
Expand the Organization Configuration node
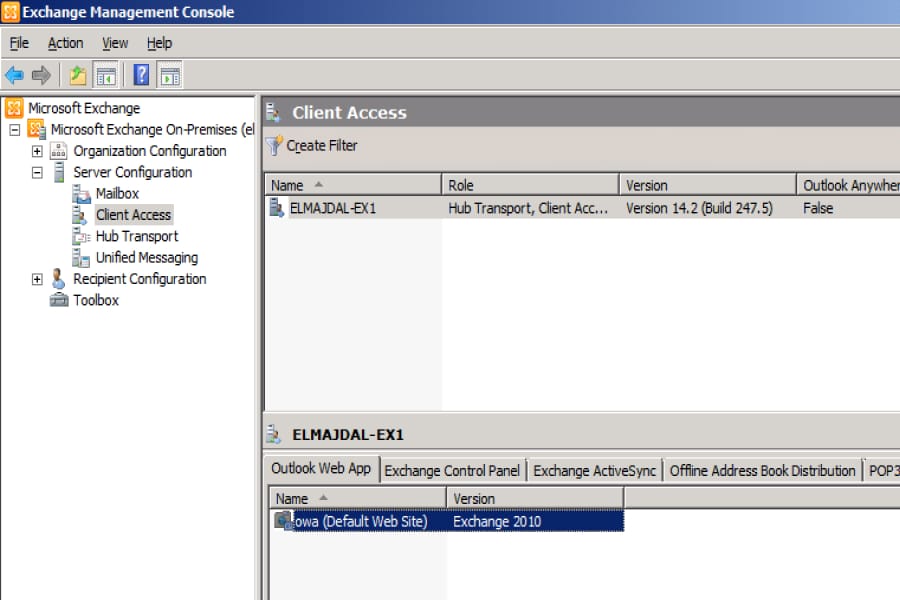(37, 151)
